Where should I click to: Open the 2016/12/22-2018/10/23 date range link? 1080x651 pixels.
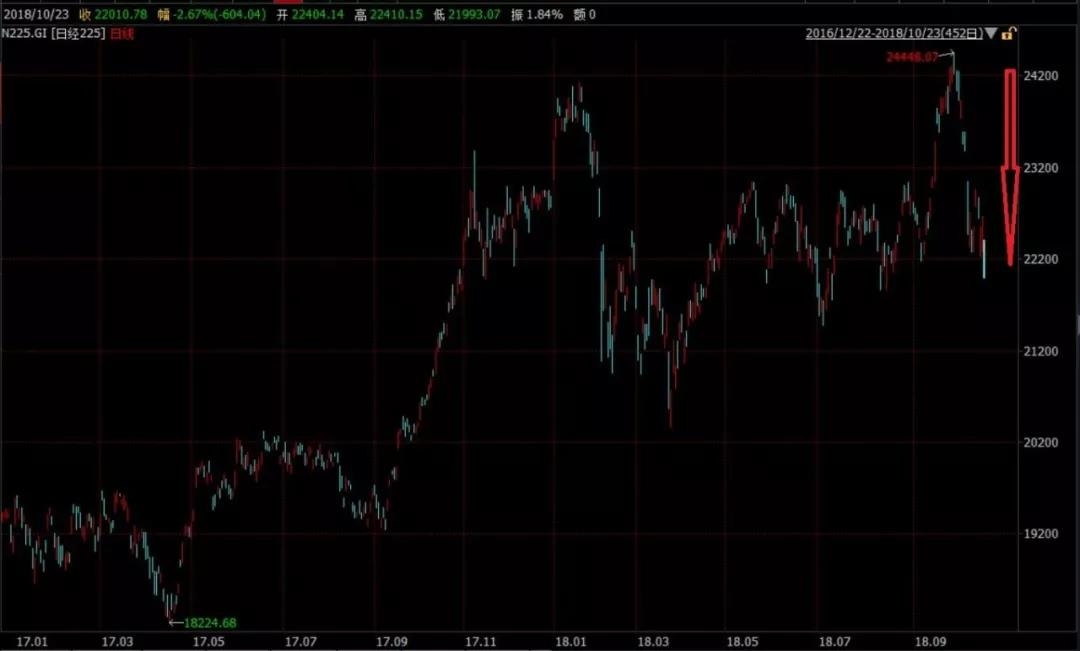point(894,34)
